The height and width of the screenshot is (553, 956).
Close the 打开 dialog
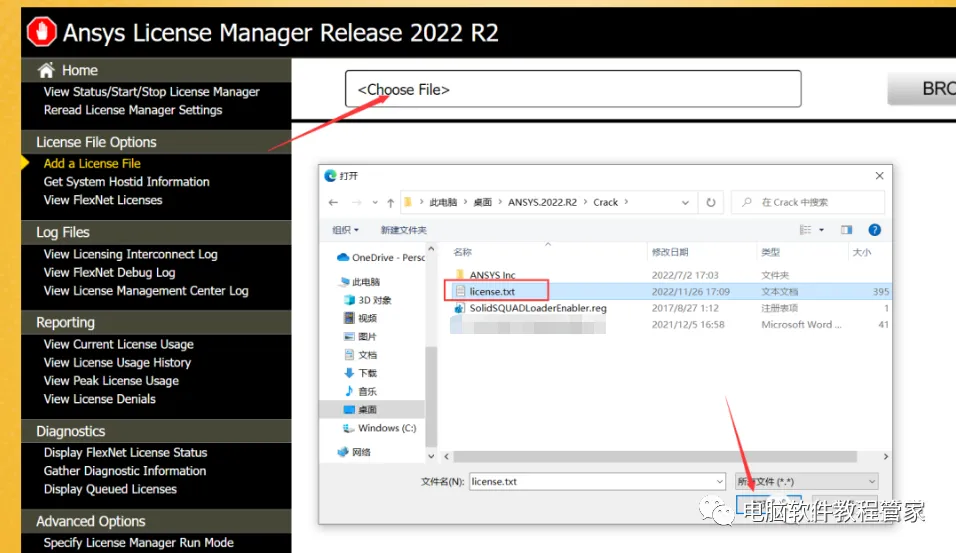point(879,176)
